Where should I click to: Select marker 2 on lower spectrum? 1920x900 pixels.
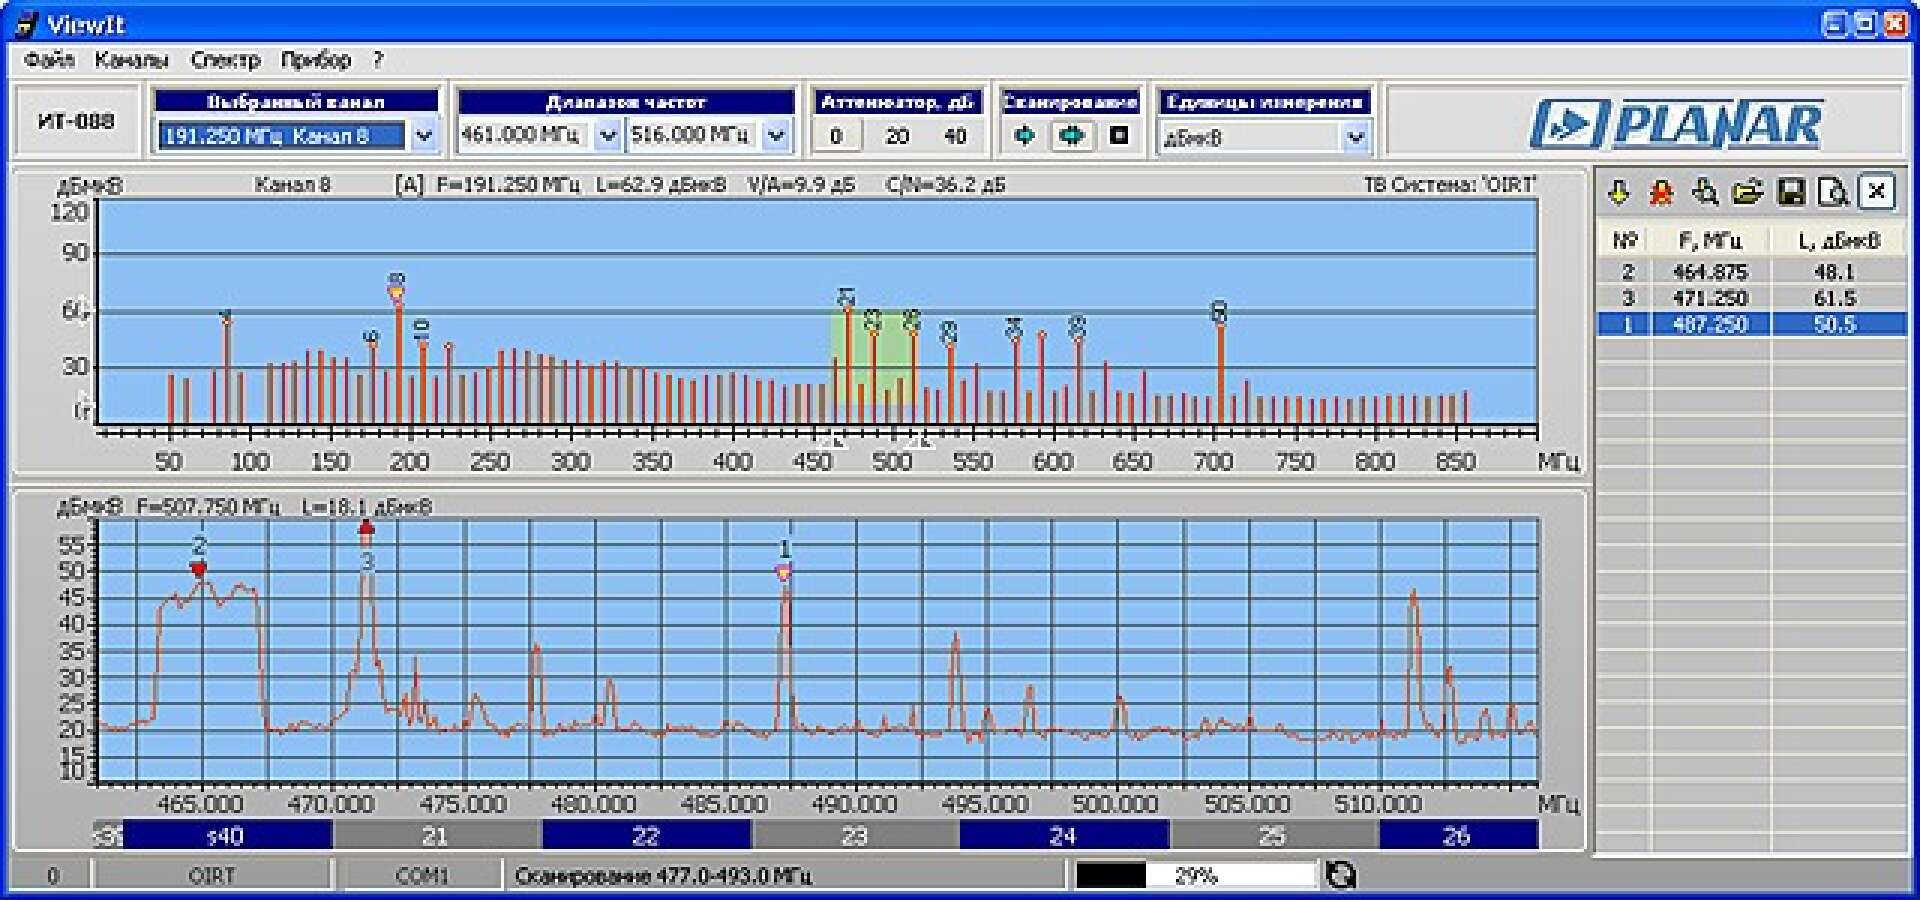point(199,569)
